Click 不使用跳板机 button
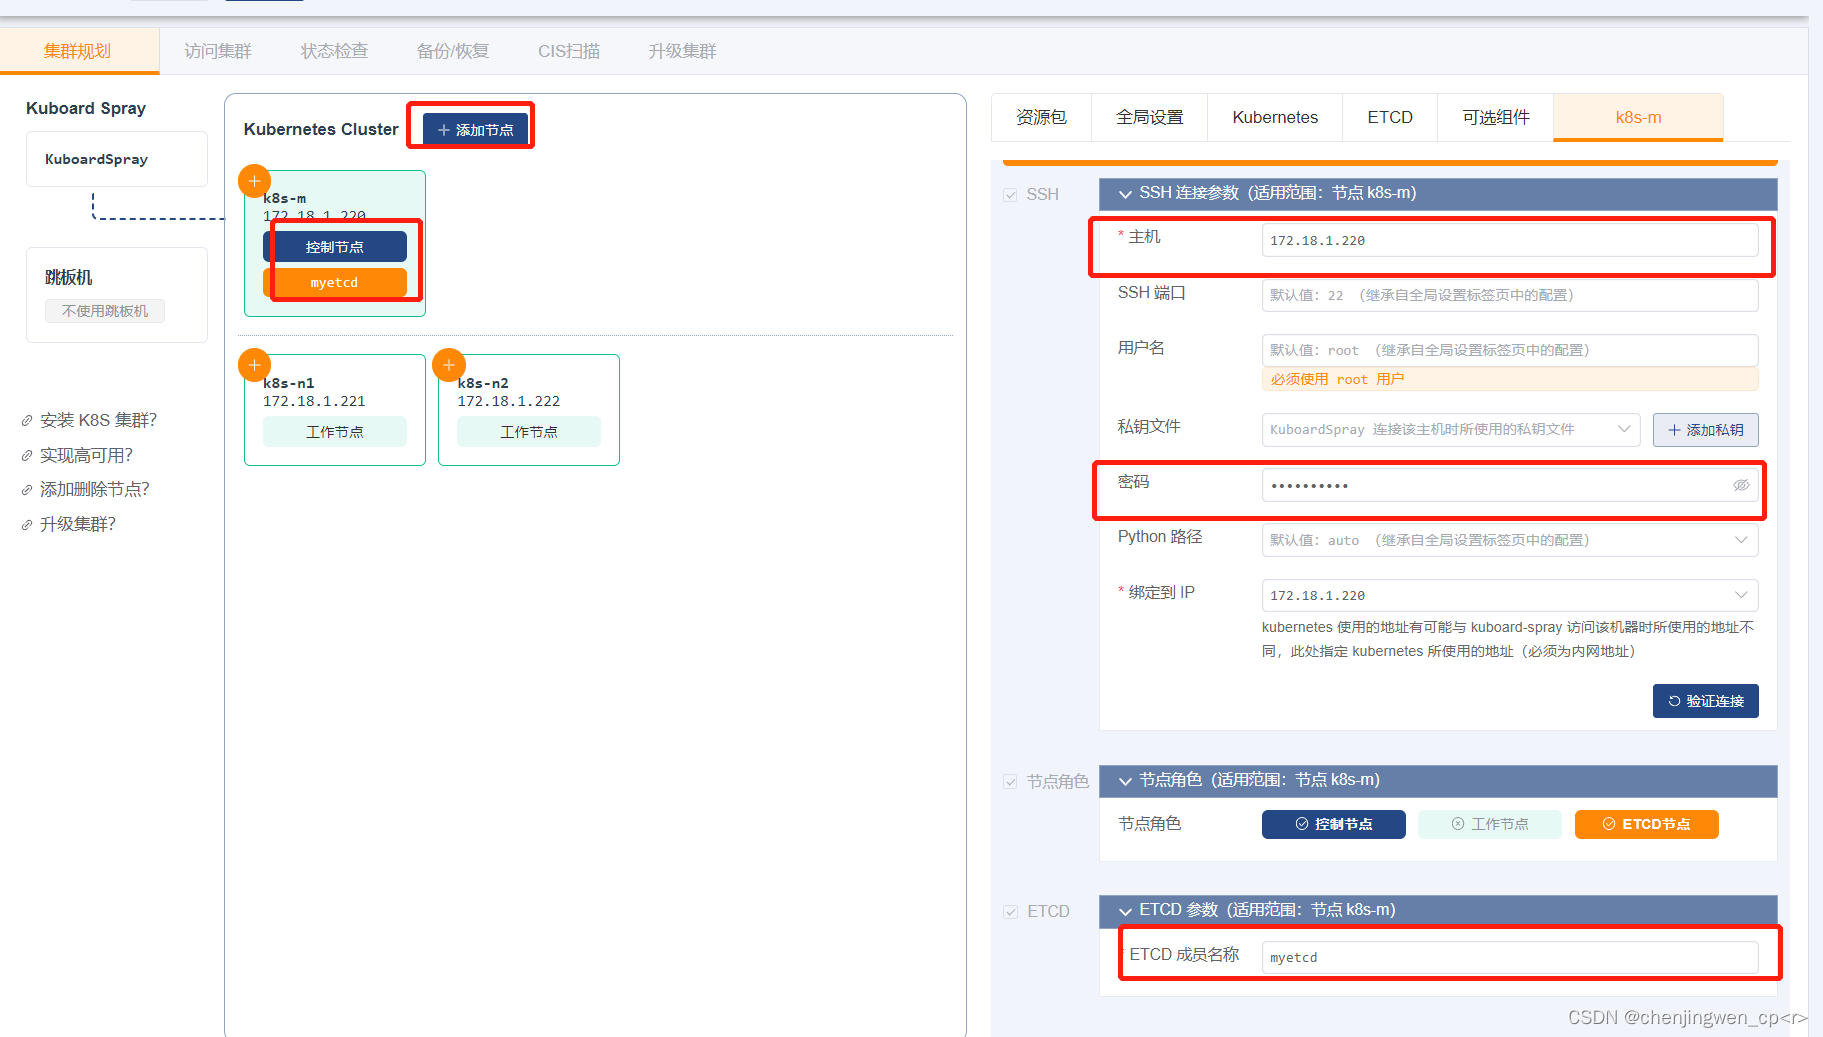This screenshot has width=1823, height=1037. [105, 311]
